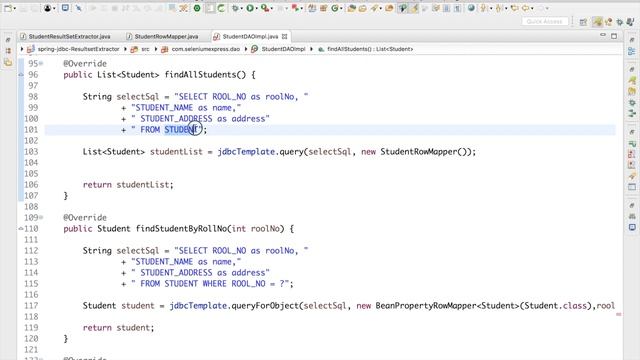Click the Run with coverage icon
The height and width of the screenshot is (360, 640).
click(x=265, y=8)
